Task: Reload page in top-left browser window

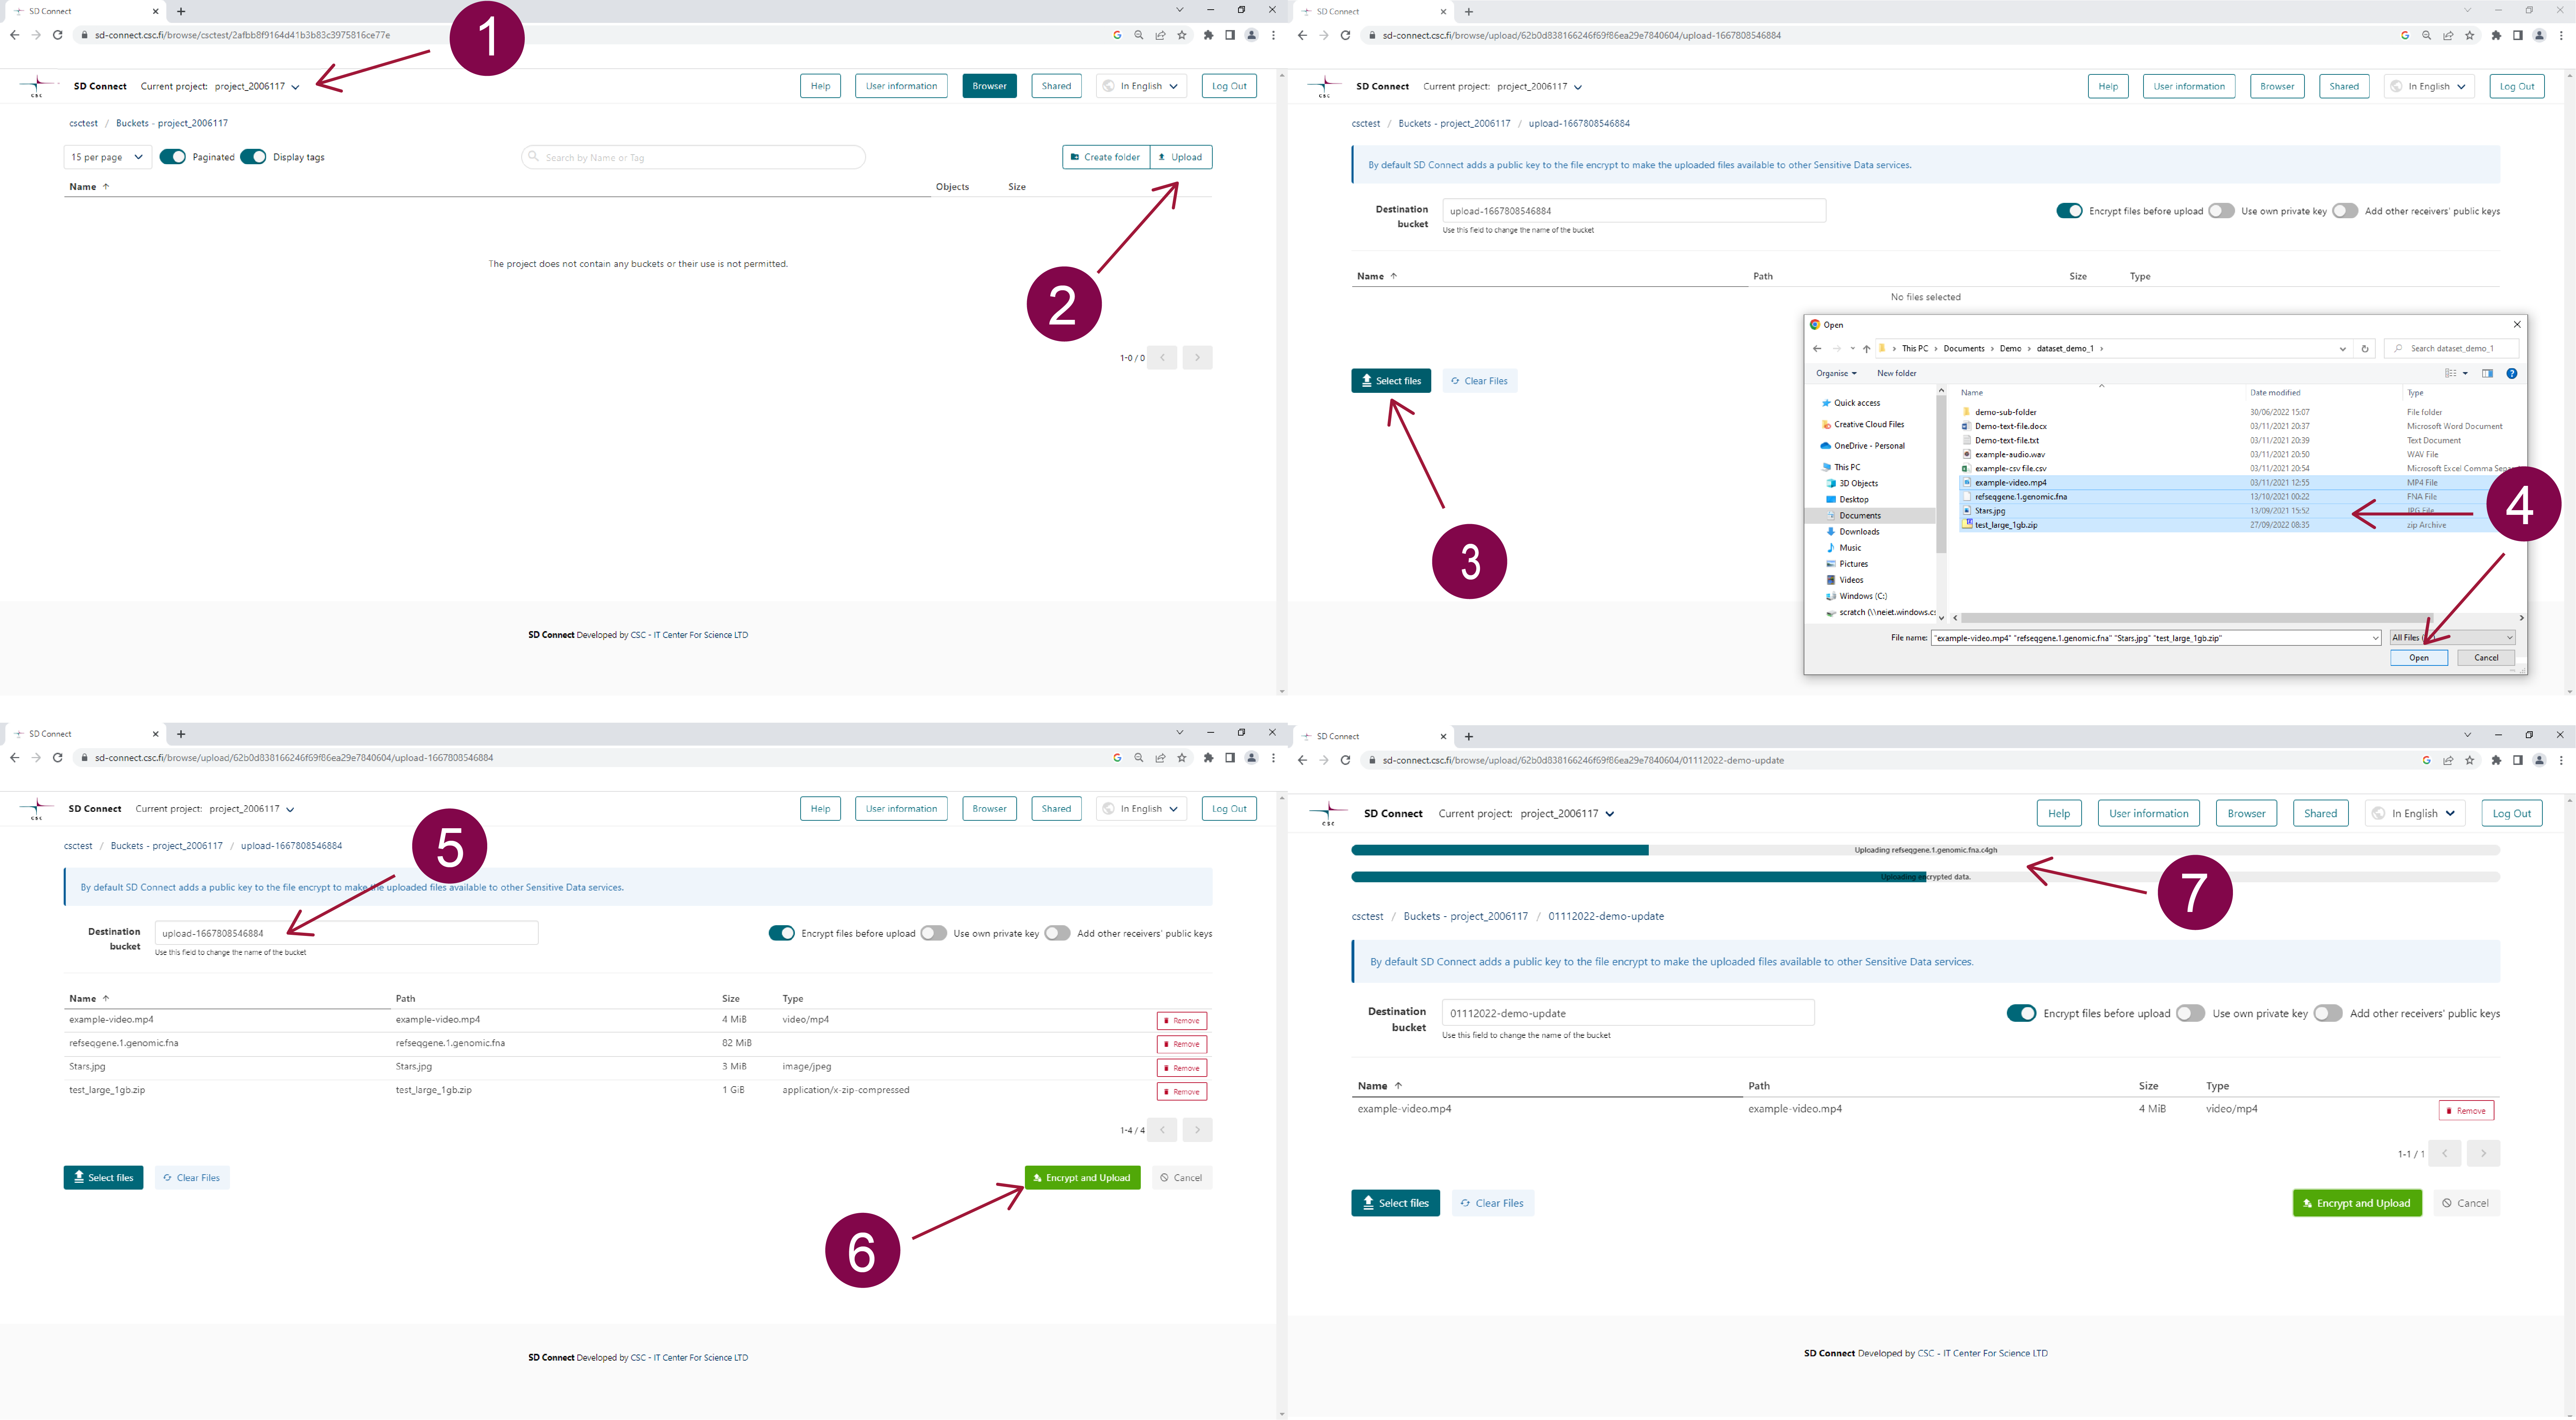Action: [58, 35]
